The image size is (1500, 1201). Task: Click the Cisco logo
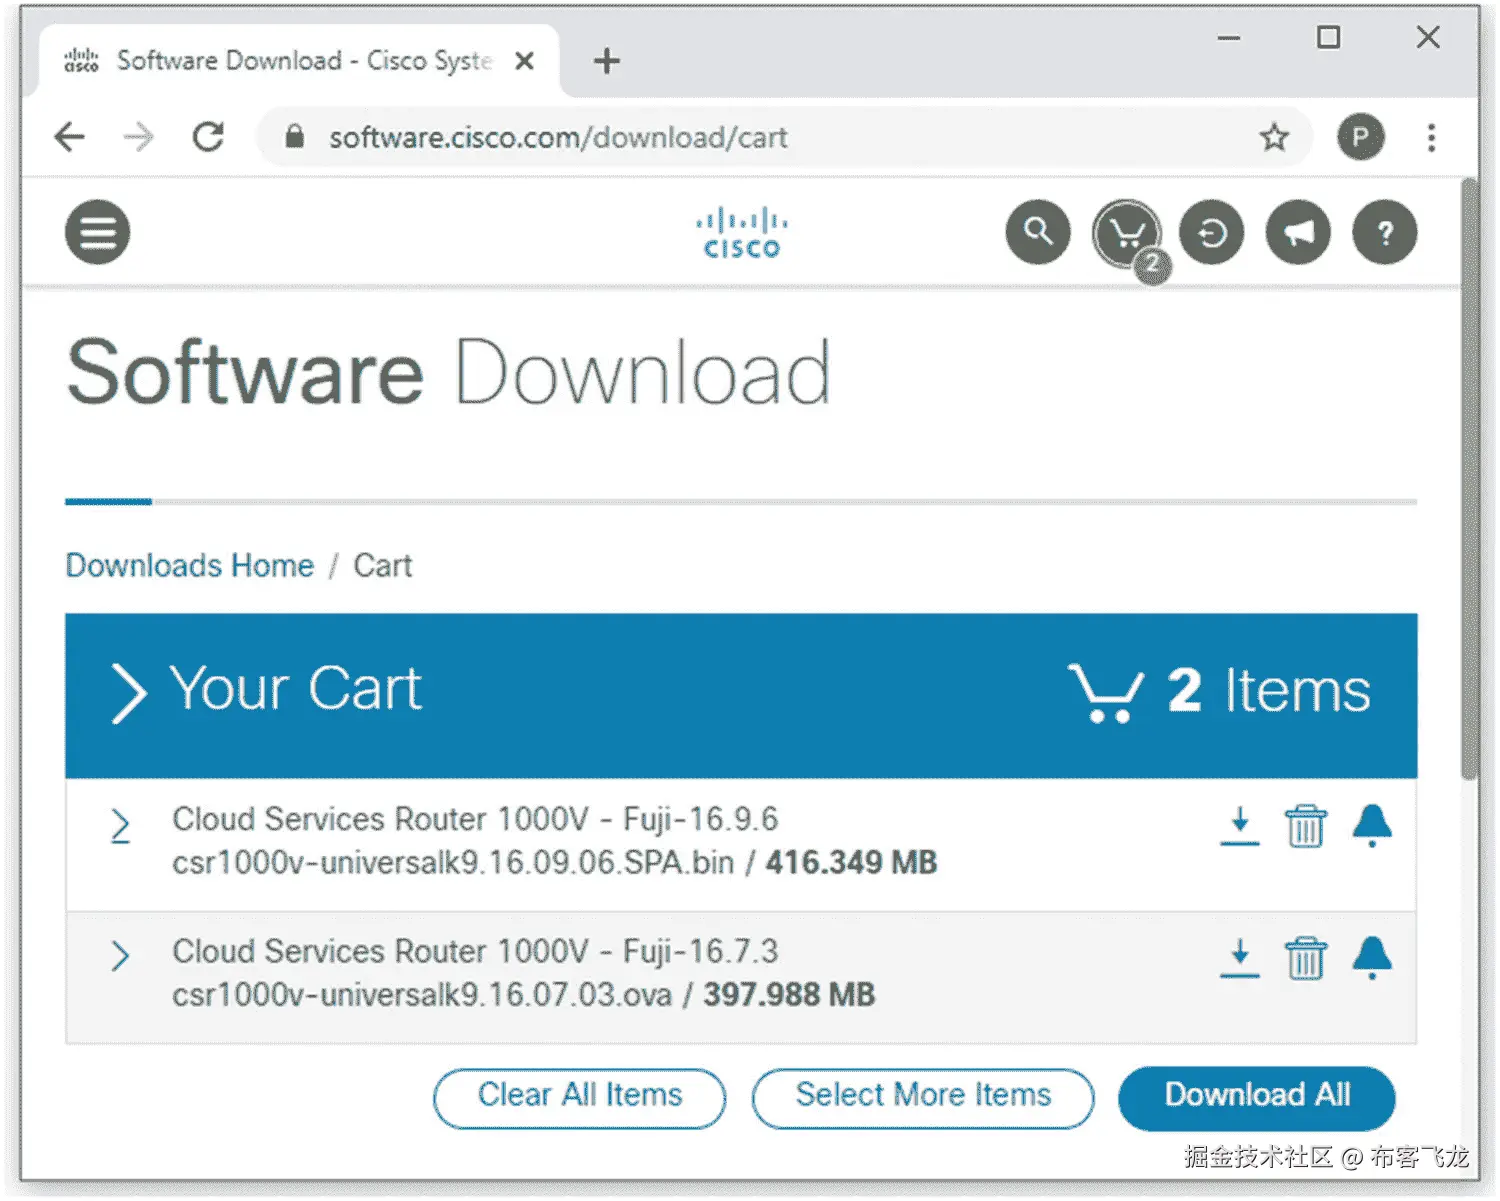point(741,233)
